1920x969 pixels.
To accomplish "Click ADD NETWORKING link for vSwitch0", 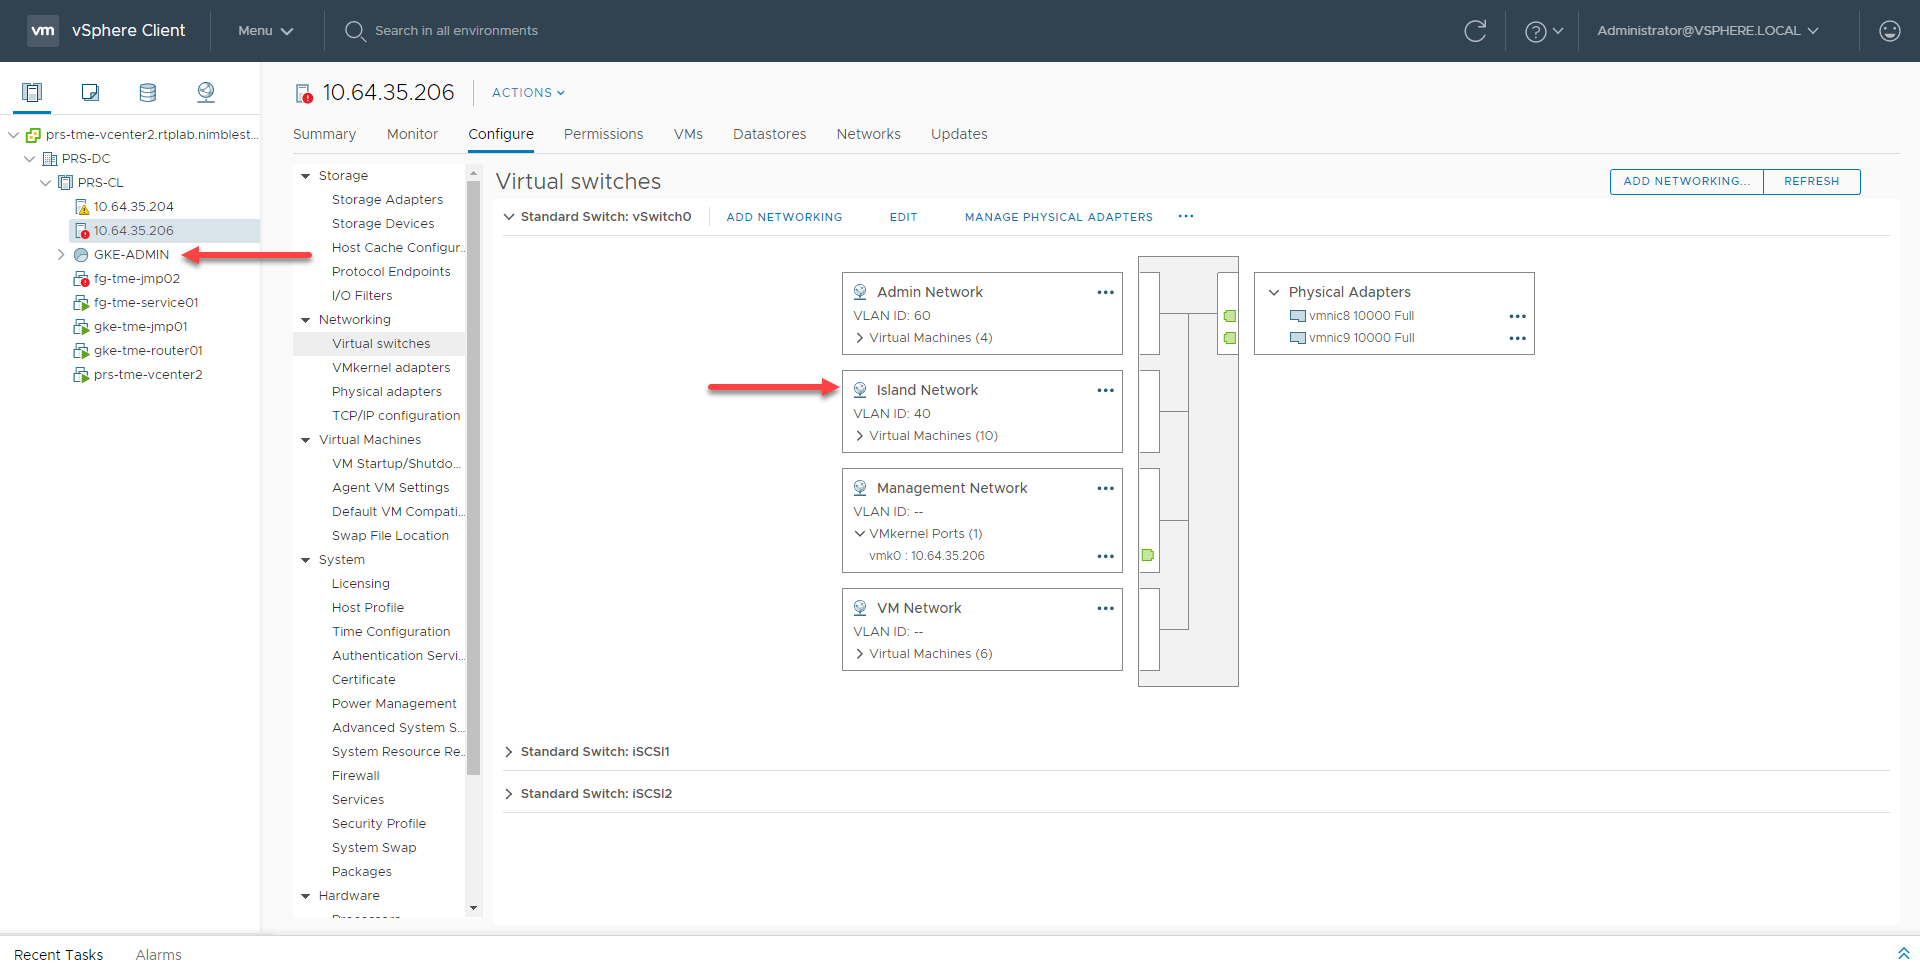I will tap(784, 217).
